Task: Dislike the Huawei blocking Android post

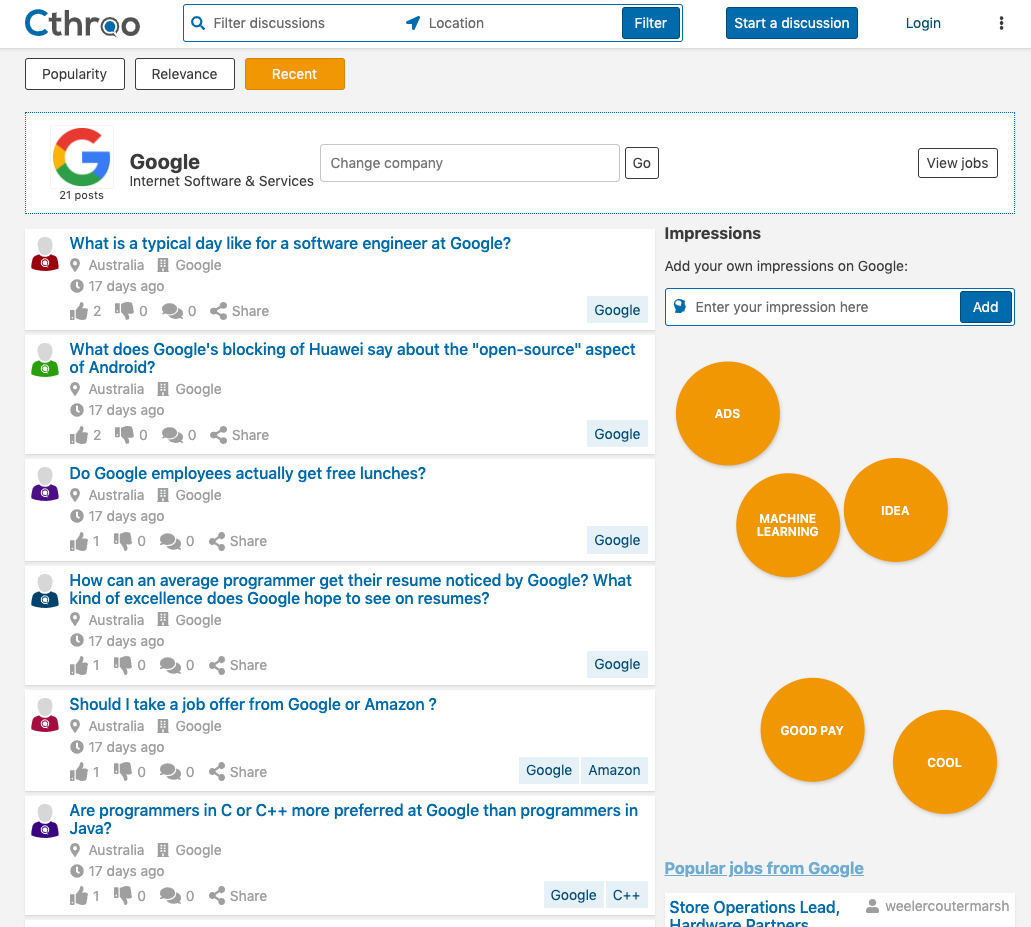Action: (124, 435)
